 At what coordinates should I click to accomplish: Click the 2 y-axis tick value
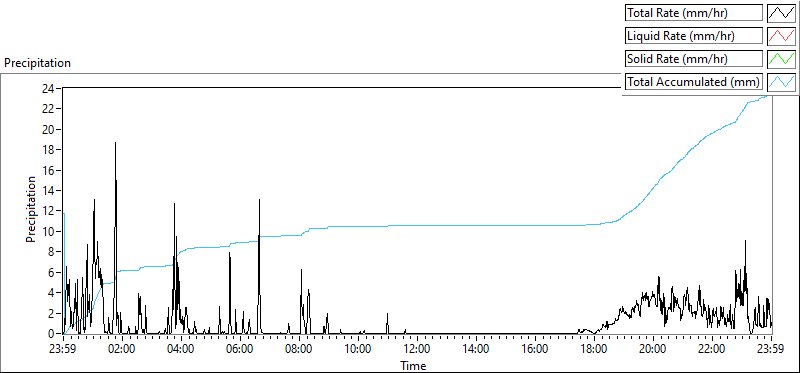[51, 313]
